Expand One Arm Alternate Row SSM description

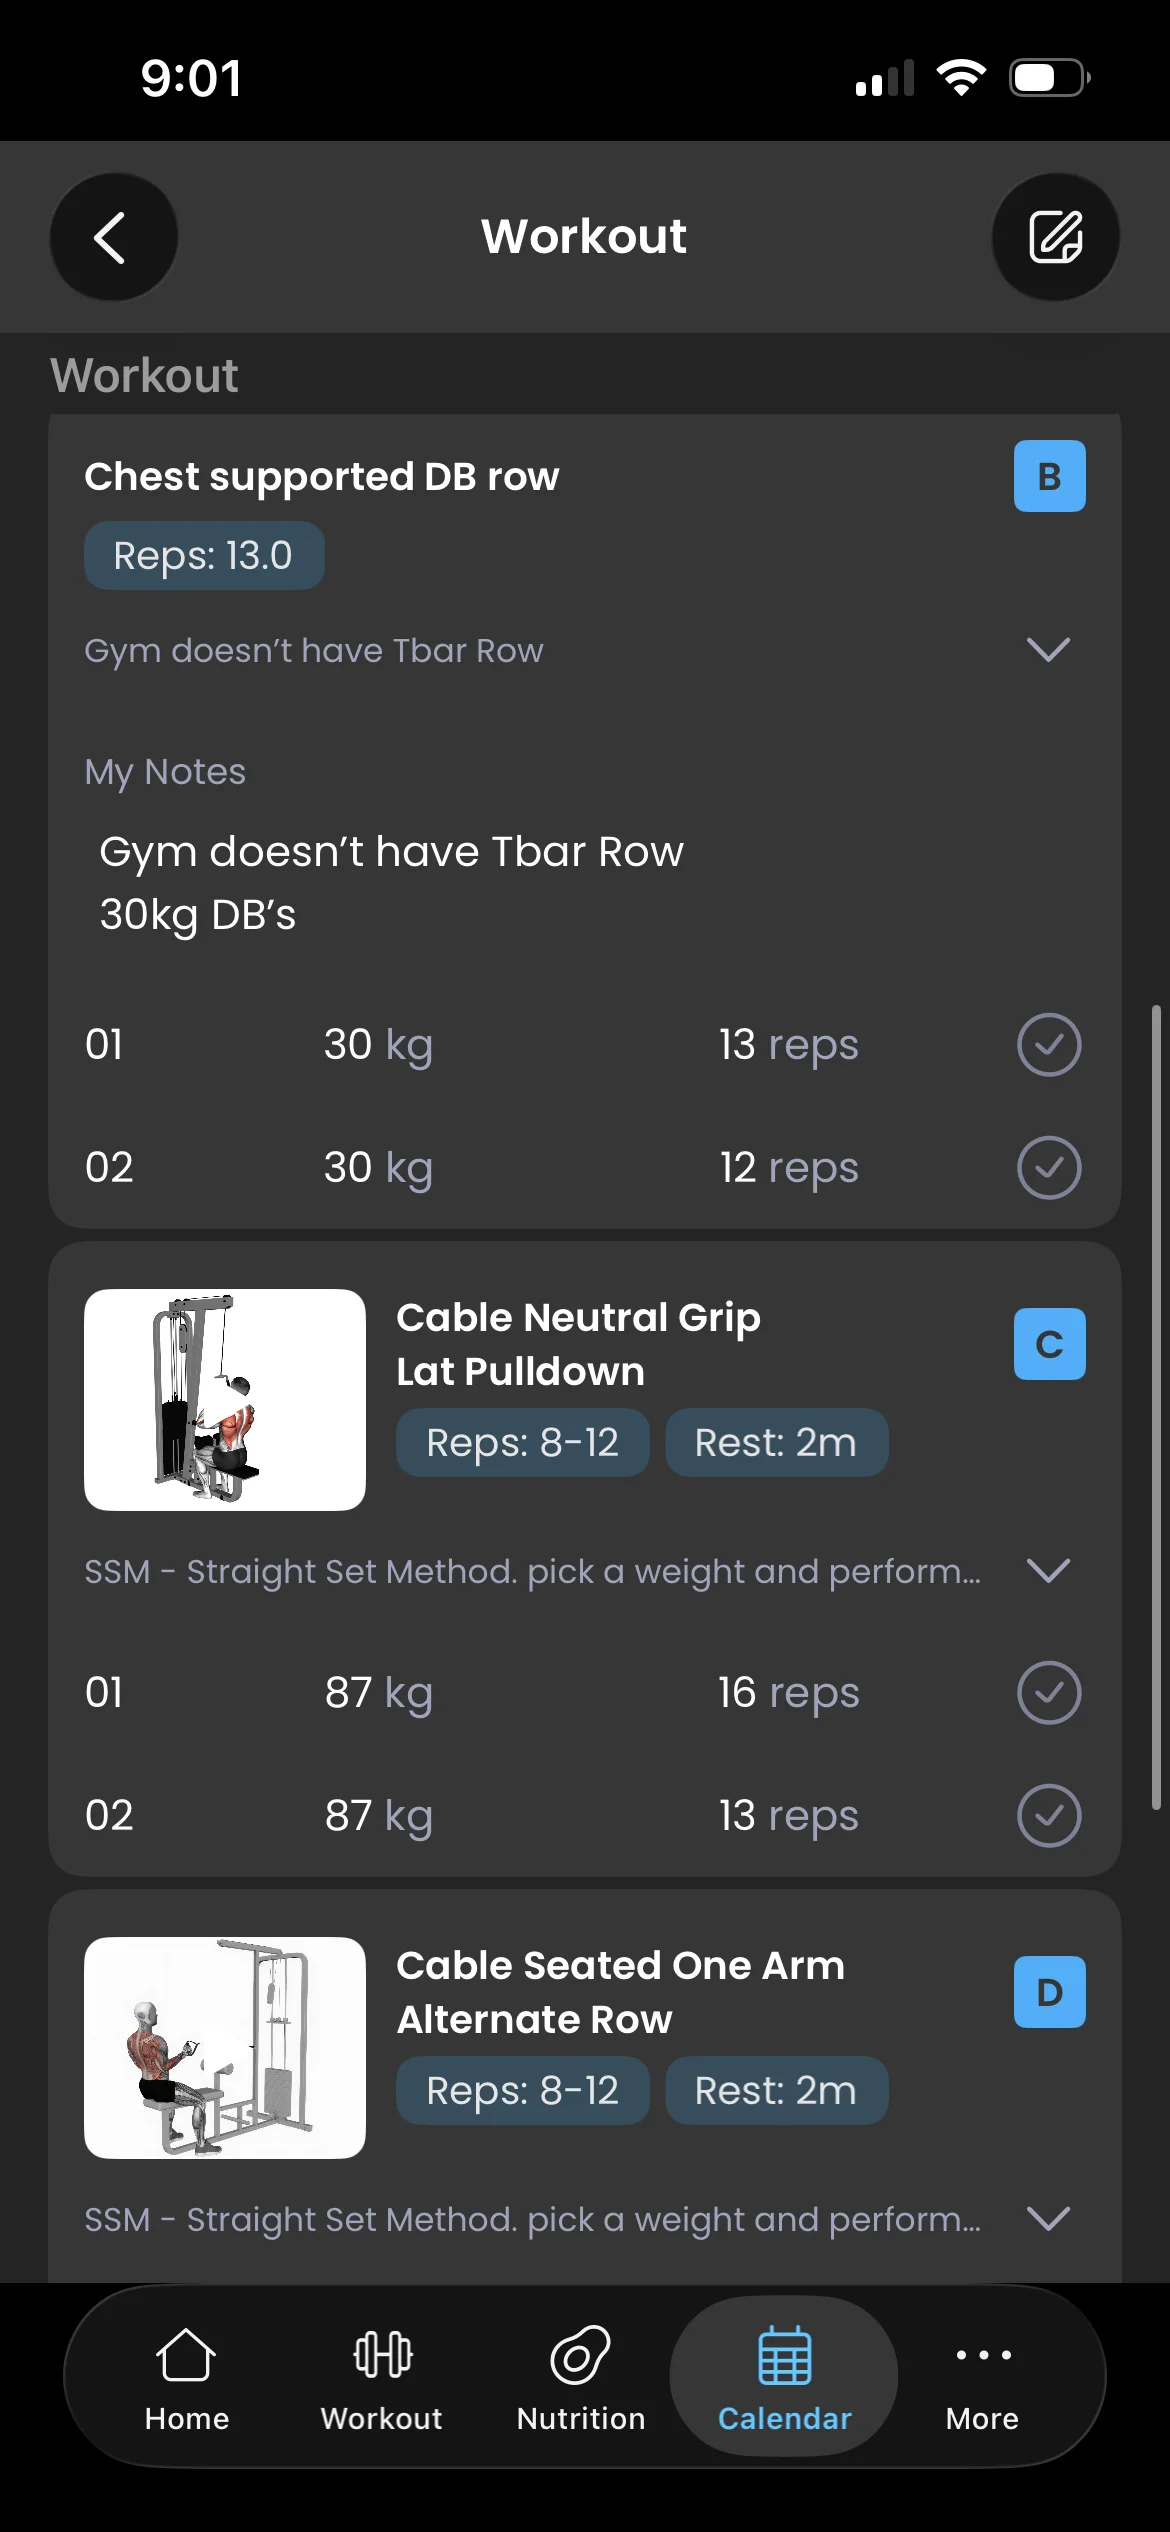pyautogui.click(x=1049, y=2219)
